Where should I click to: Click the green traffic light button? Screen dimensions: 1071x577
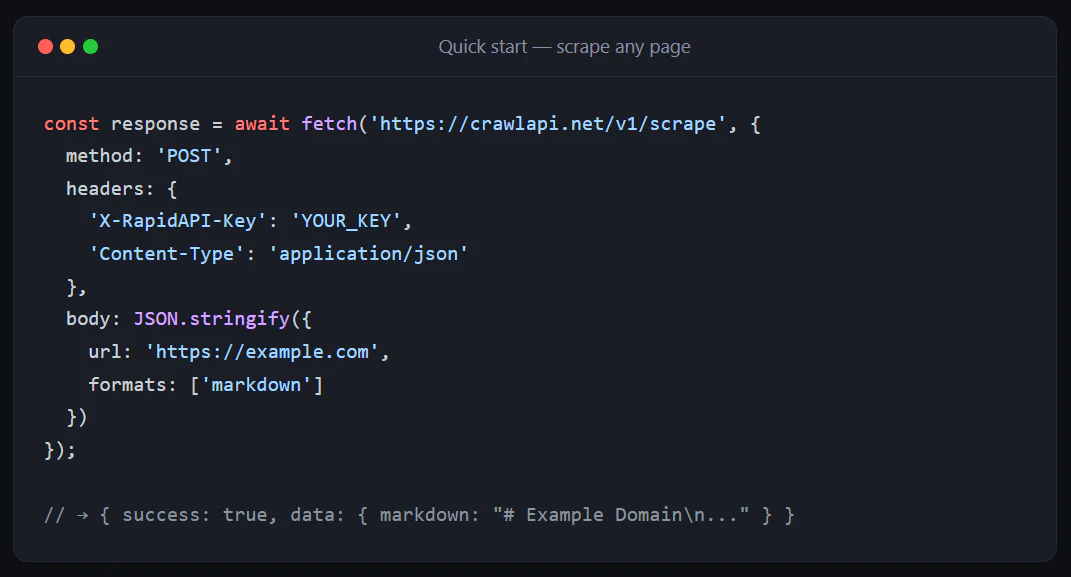point(90,46)
